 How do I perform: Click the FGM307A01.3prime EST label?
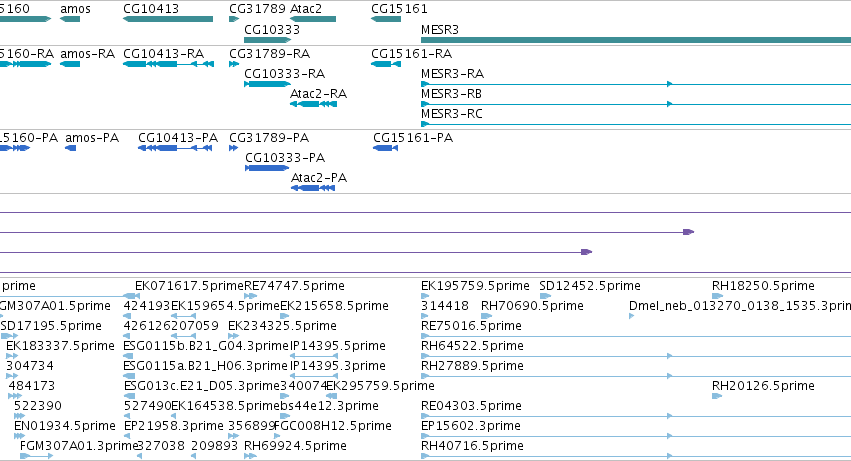pyautogui.click(x=79, y=447)
